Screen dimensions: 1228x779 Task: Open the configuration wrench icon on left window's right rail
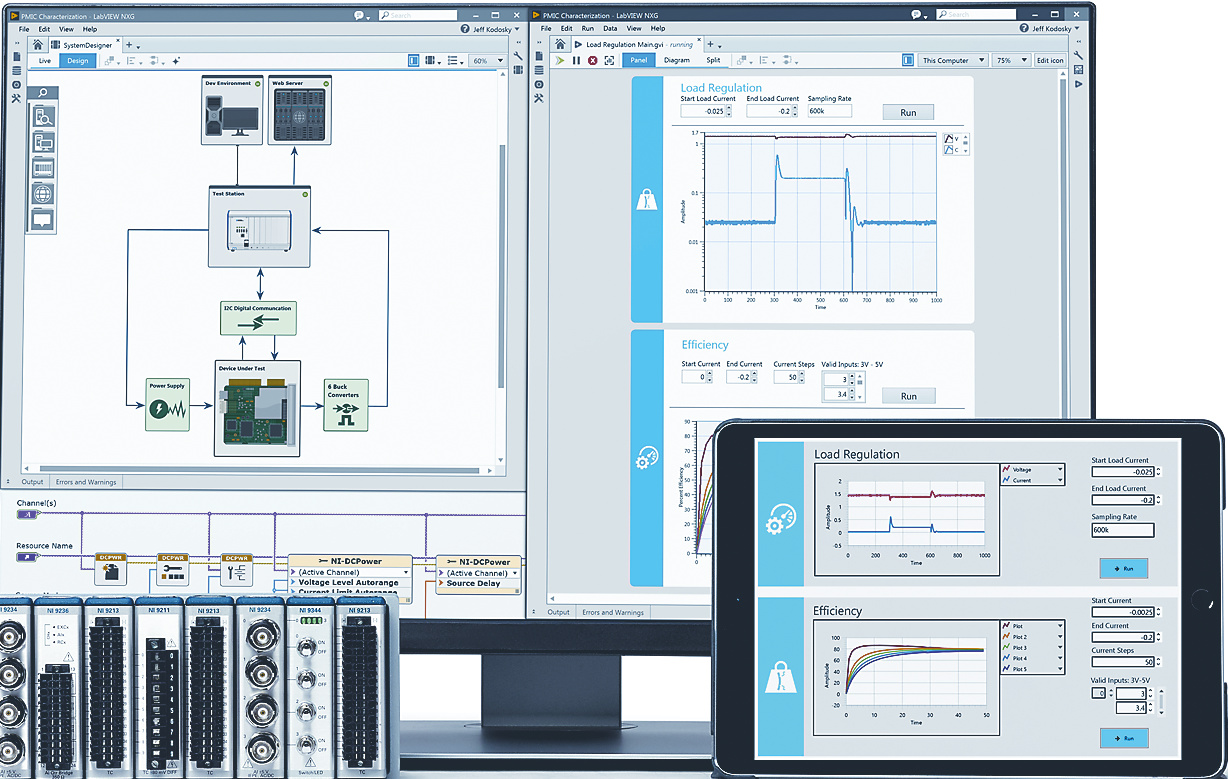click(518, 56)
